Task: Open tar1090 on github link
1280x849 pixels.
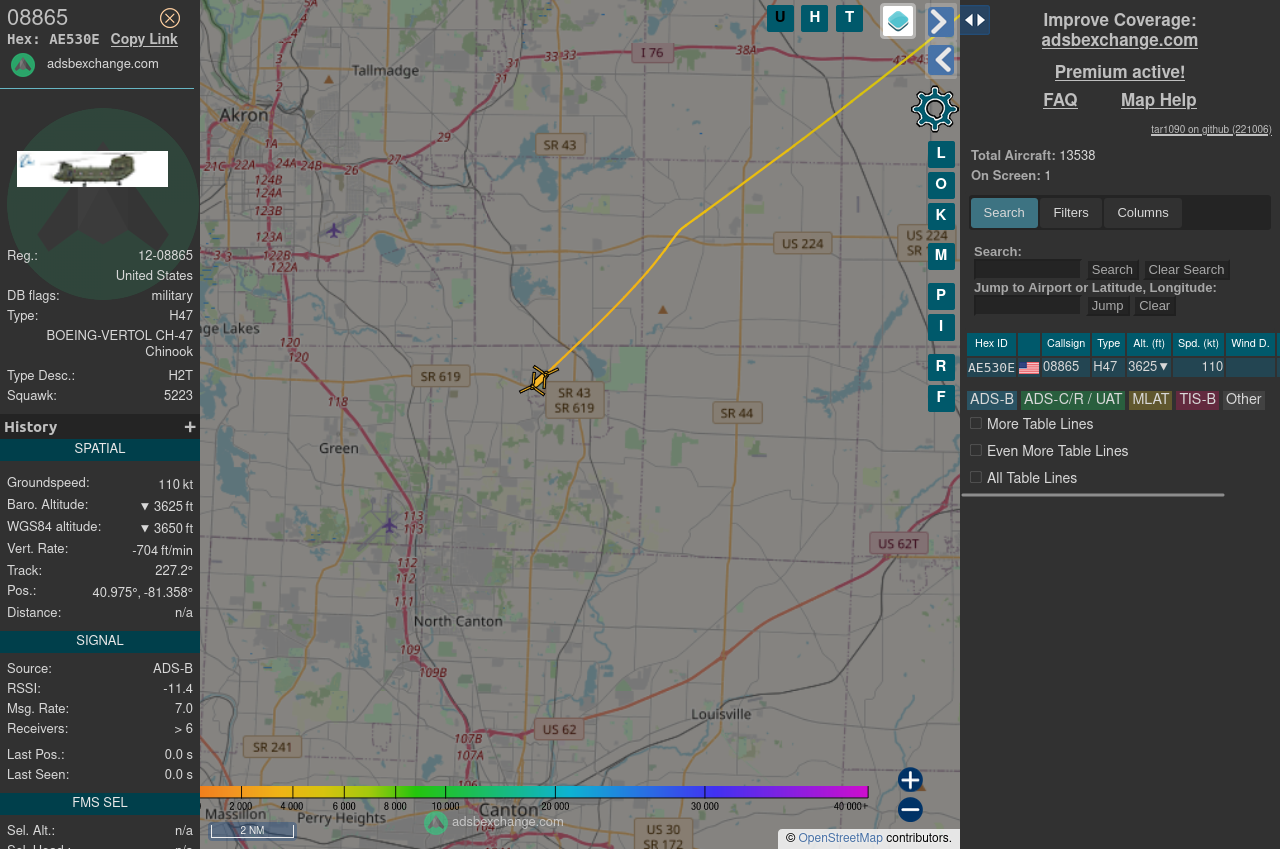Action: tap(1211, 129)
